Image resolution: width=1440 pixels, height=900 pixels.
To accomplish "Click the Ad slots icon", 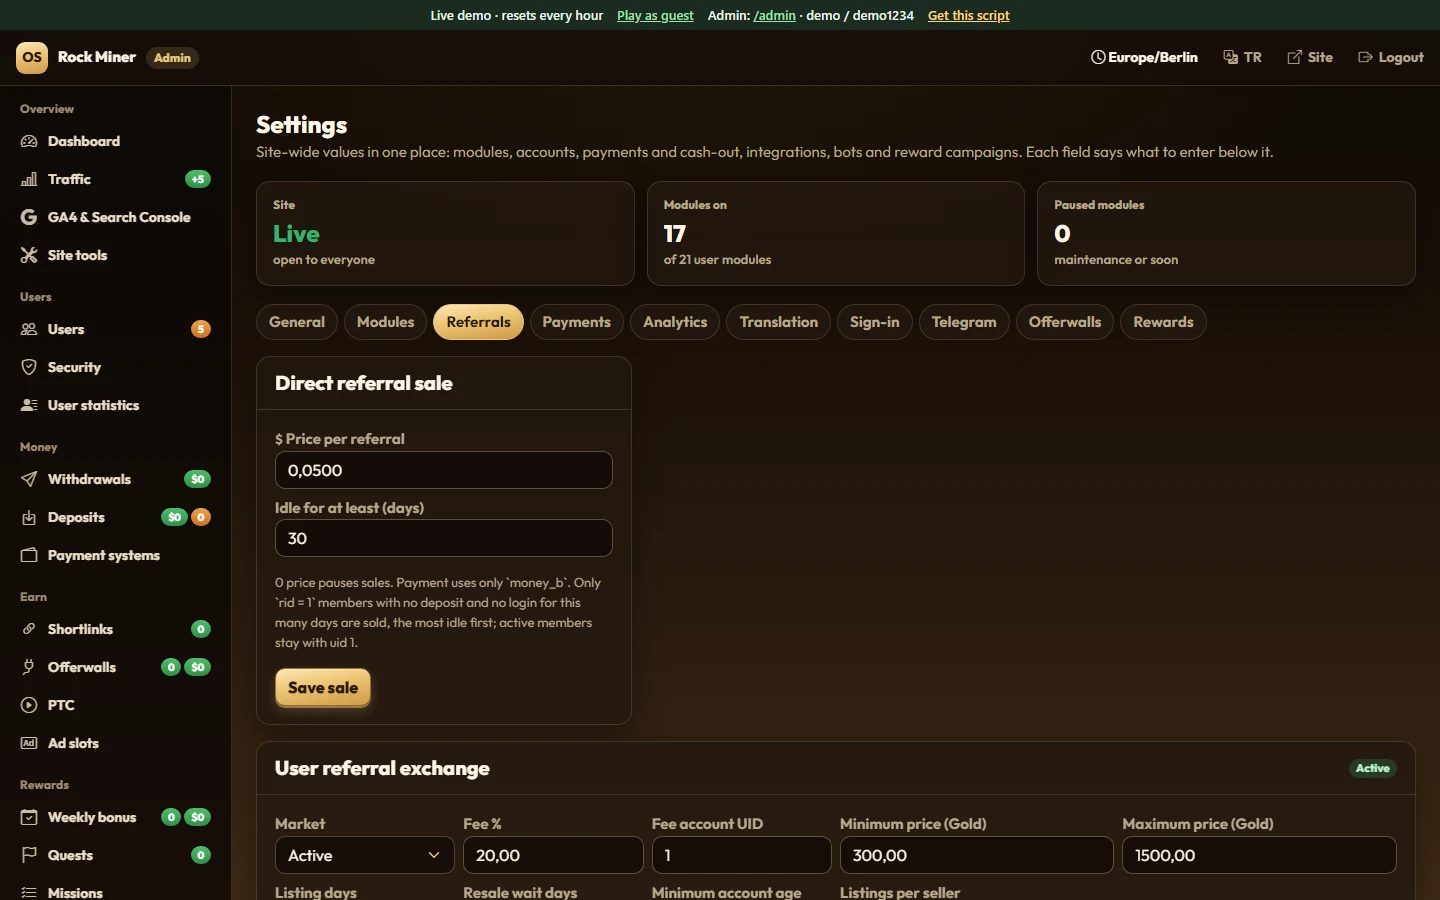I will tap(29, 743).
